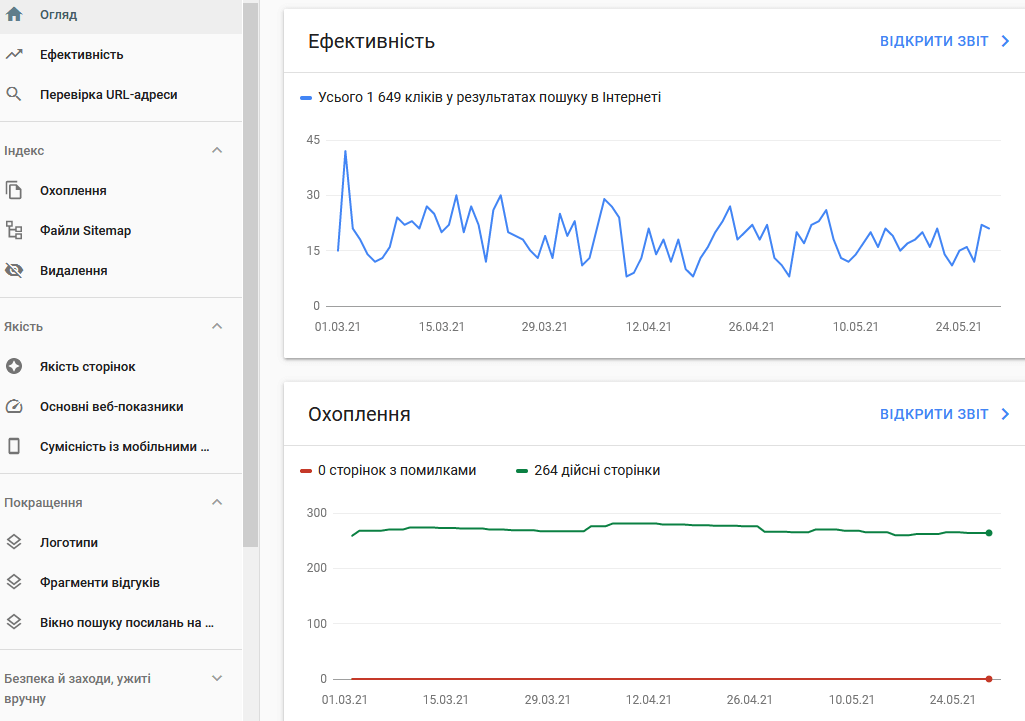Image resolution: width=1025 pixels, height=721 pixels.
Task: Expand the Безпека й заходи section
Action: [x=217, y=679]
